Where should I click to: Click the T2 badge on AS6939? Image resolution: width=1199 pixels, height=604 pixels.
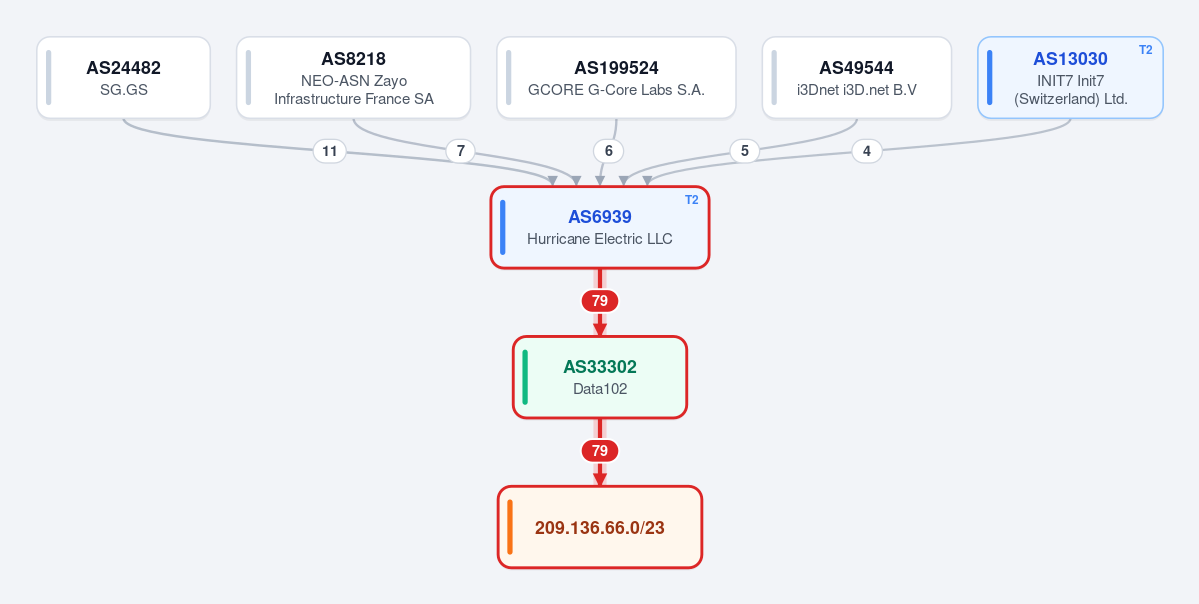691,200
